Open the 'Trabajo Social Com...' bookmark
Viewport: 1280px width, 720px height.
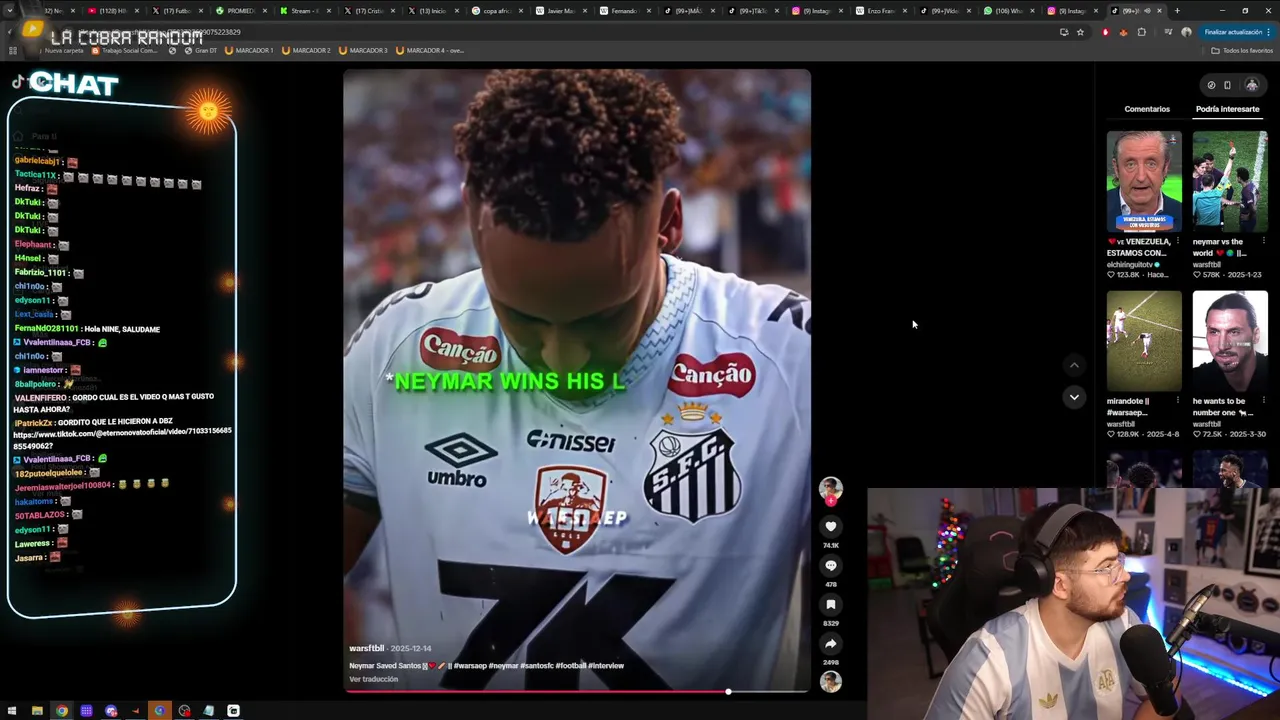click(x=125, y=50)
